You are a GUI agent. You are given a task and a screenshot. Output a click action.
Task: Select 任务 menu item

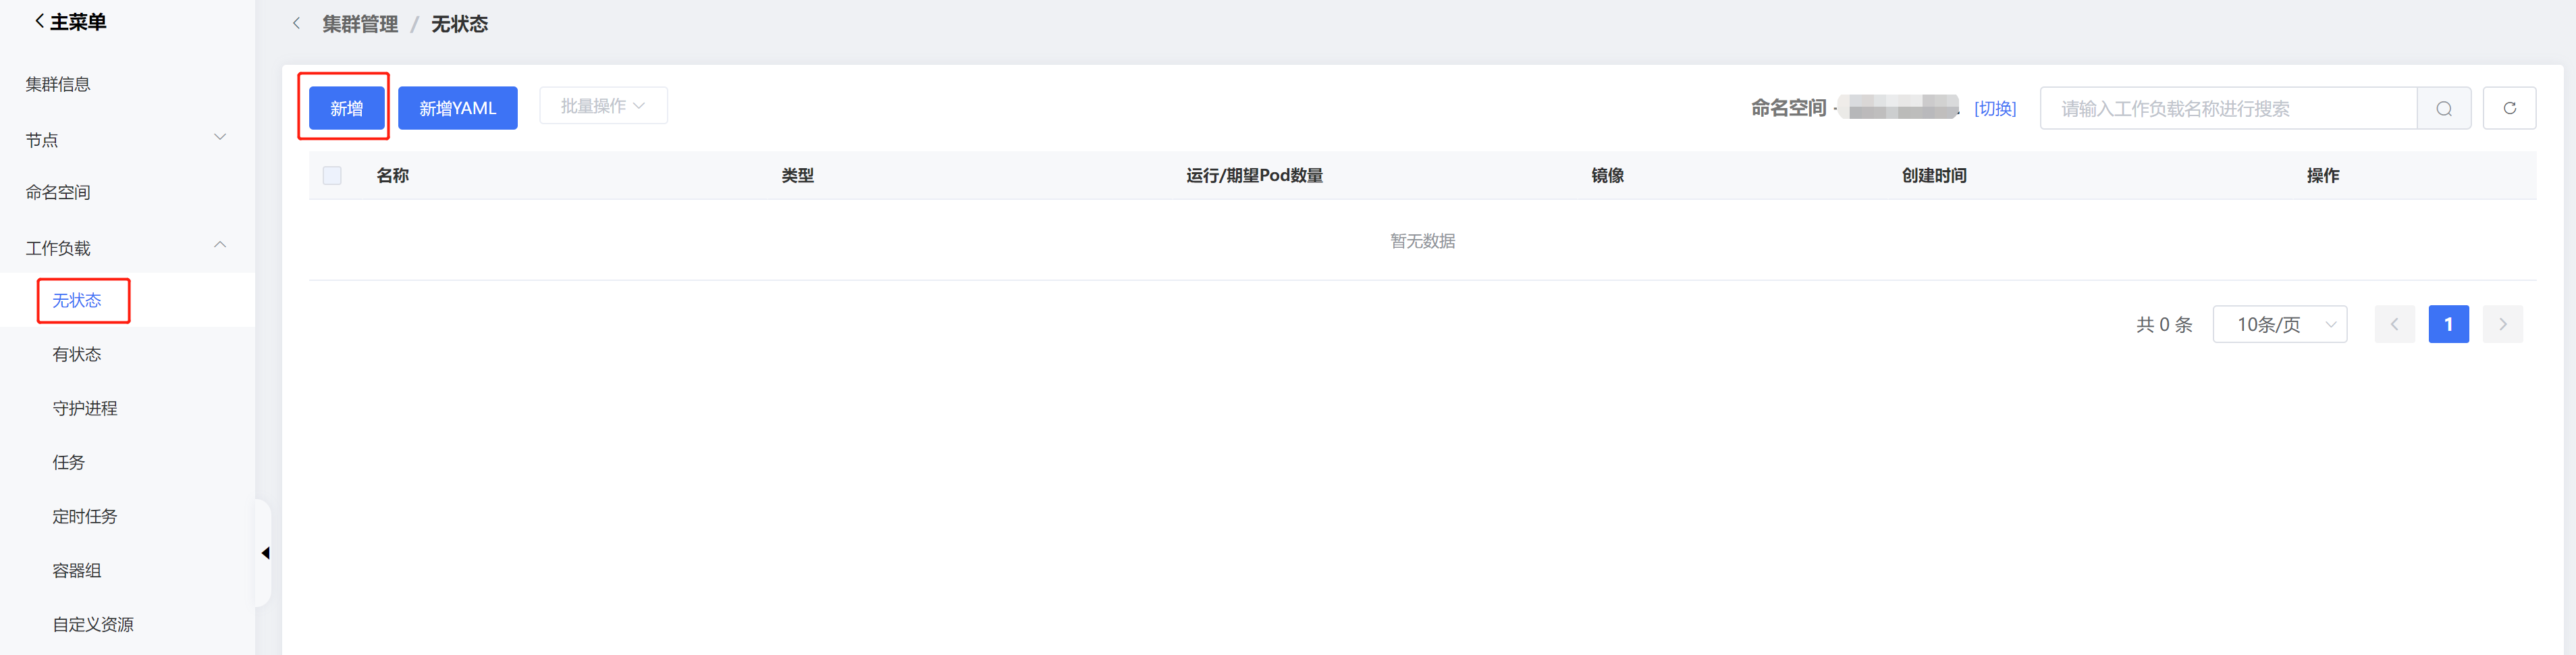point(69,462)
